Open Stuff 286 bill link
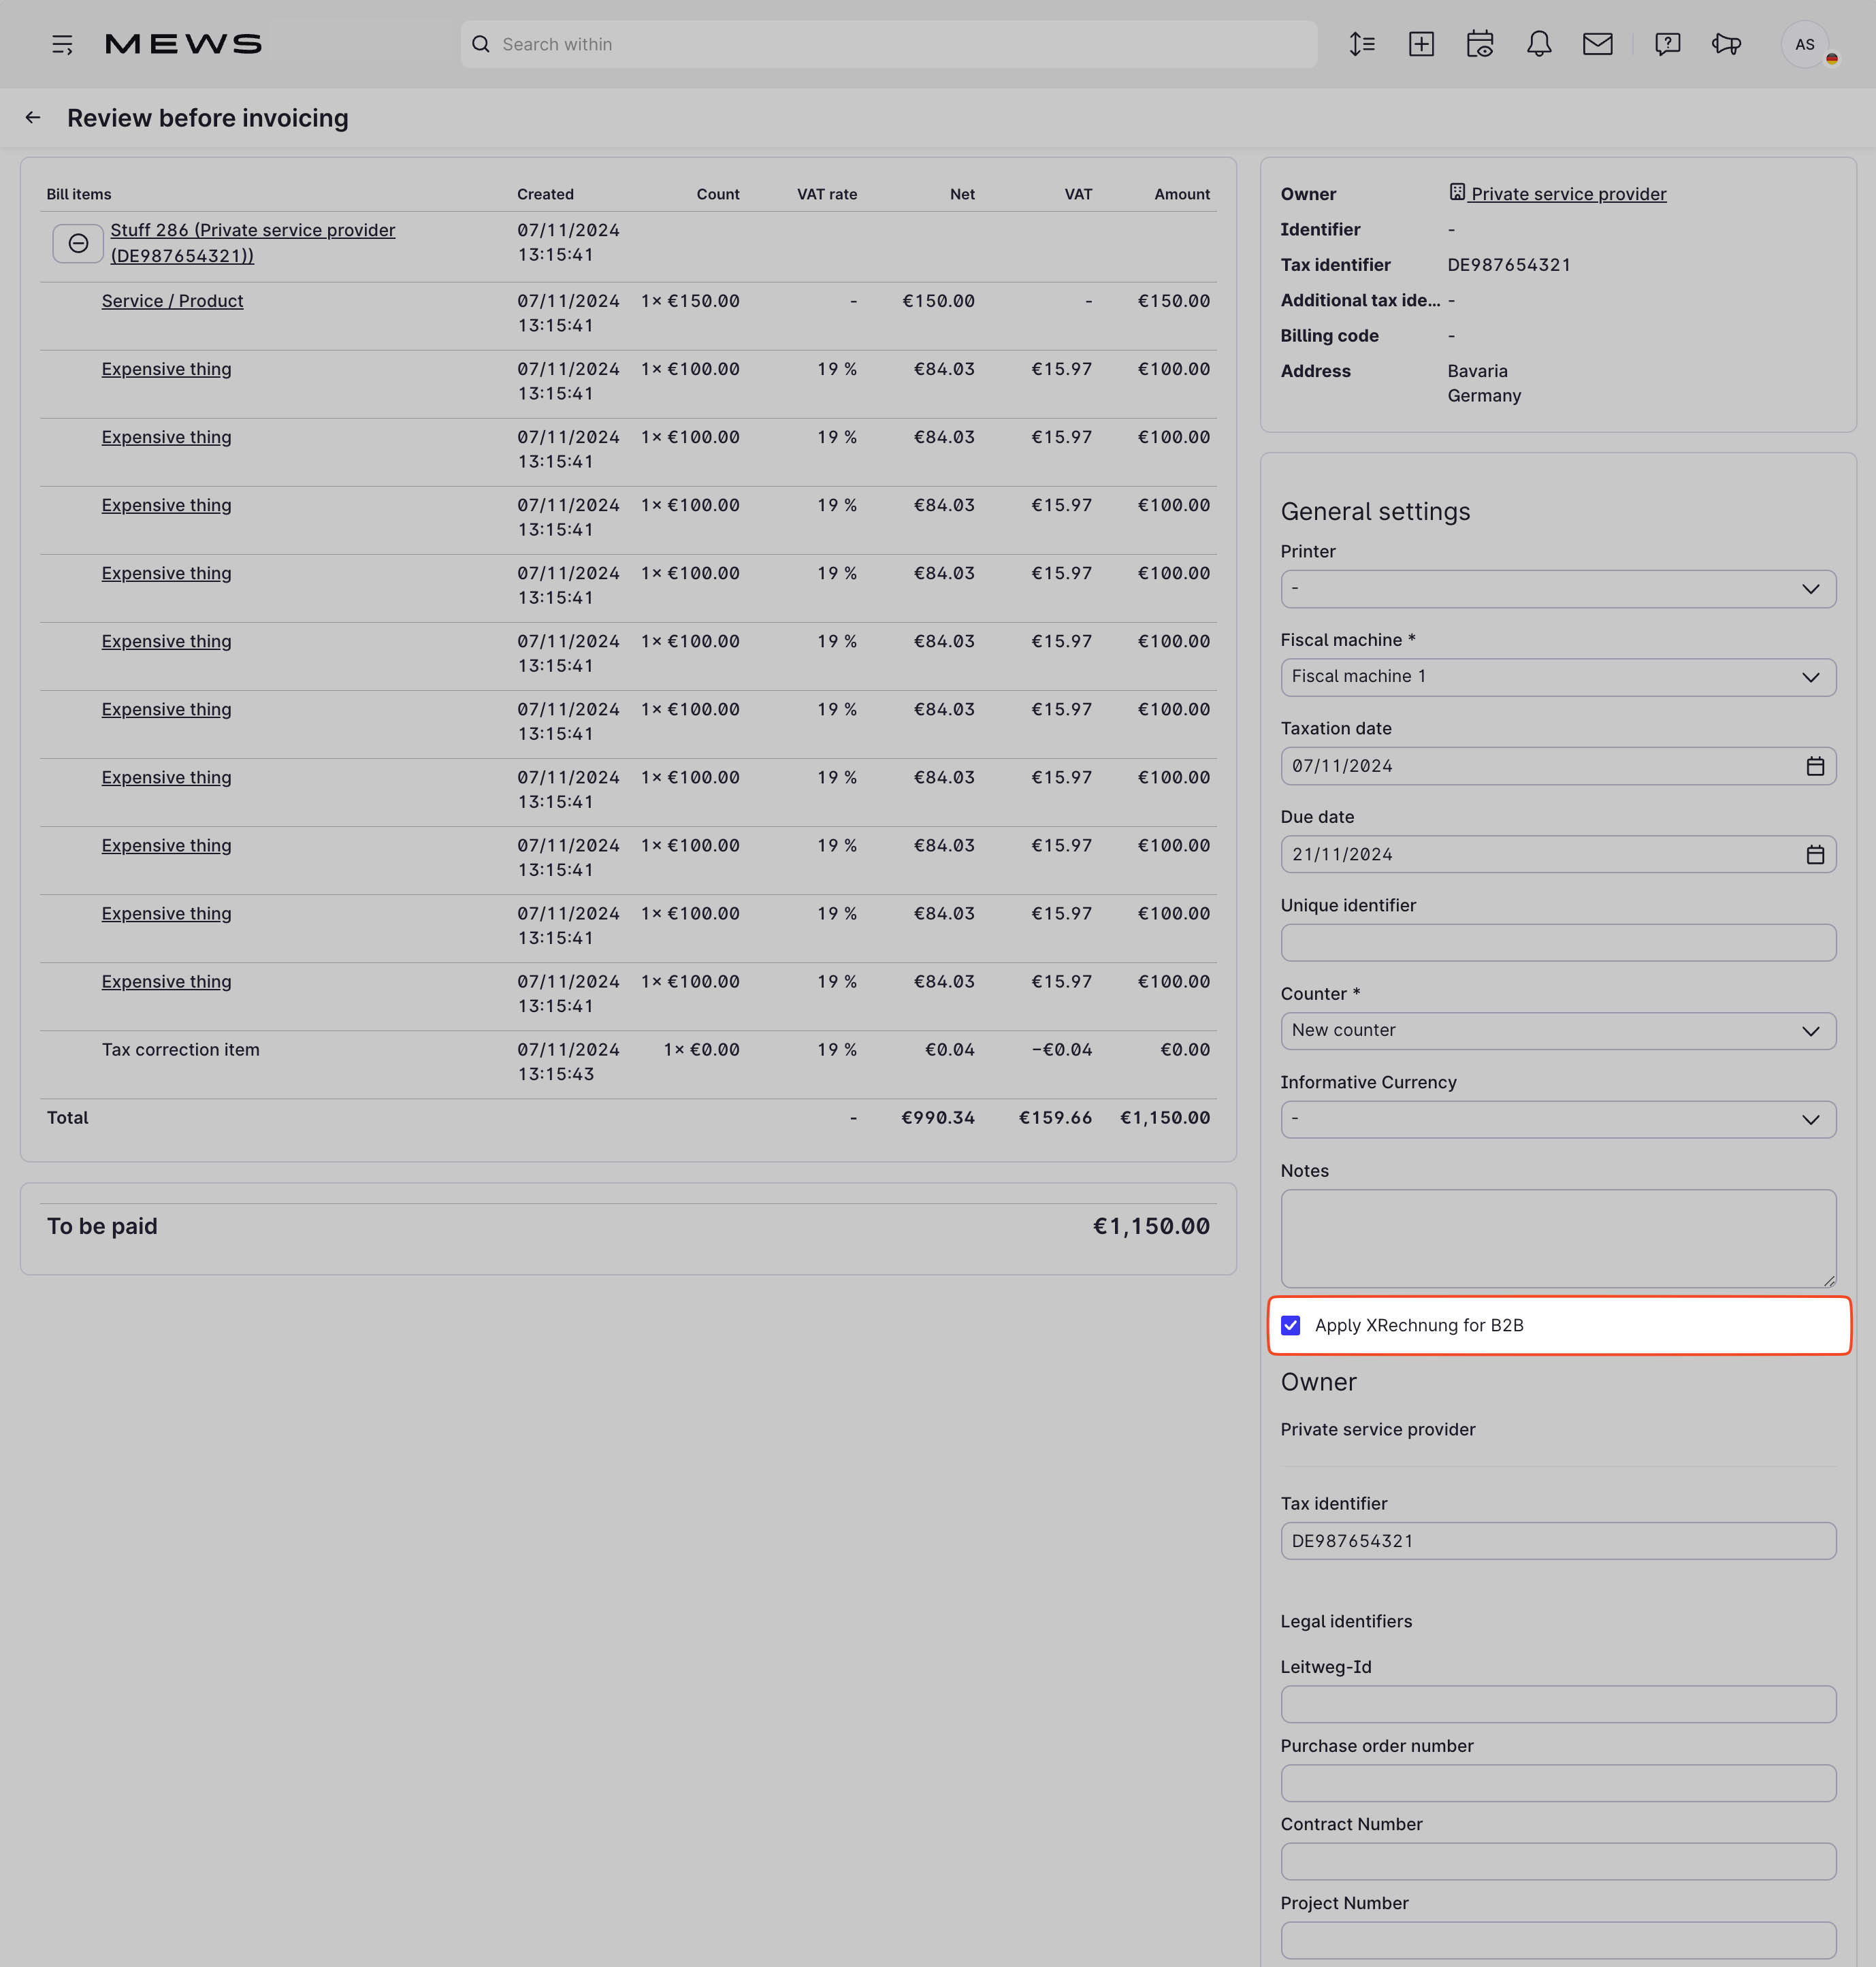 253,243
